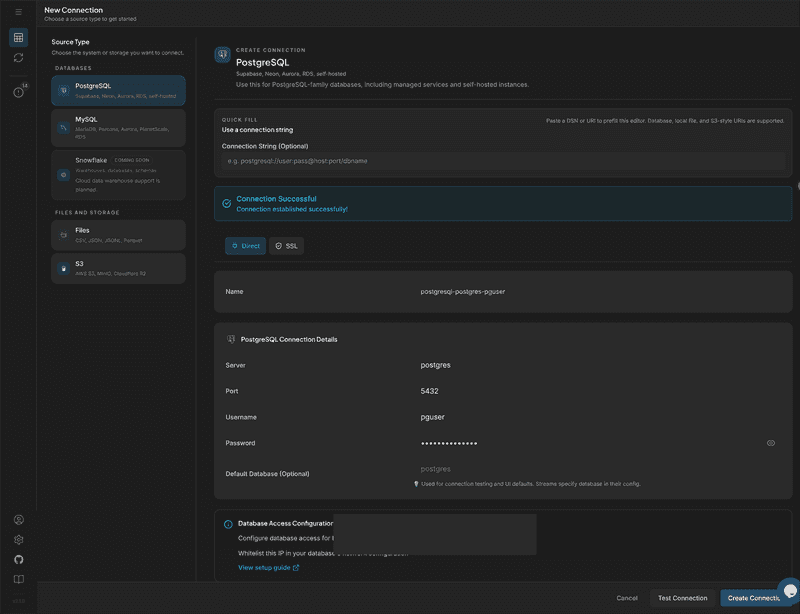Click the Test Connection button
800x614 pixels.
[683, 598]
